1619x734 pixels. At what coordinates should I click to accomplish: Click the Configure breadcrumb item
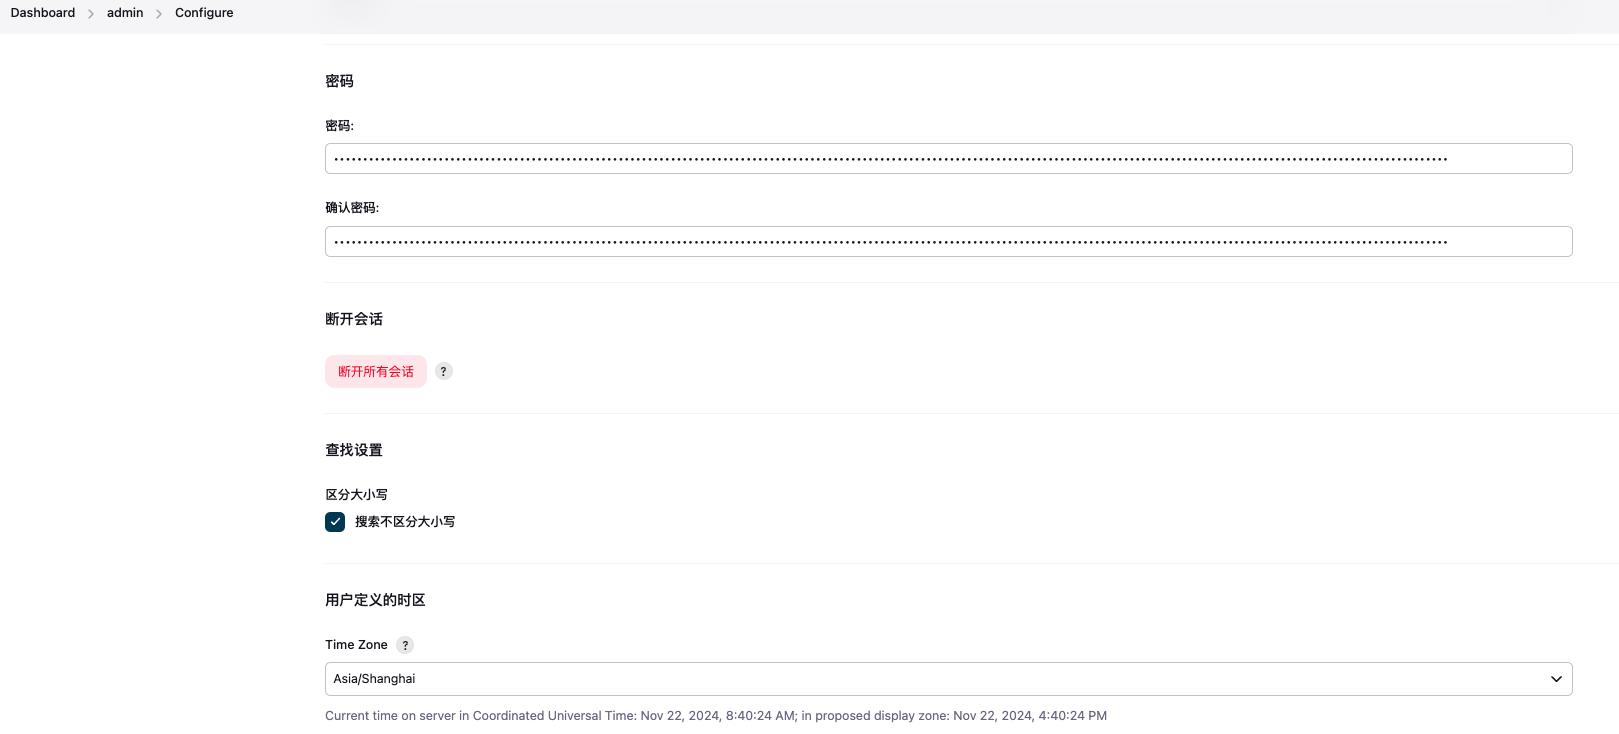coord(204,13)
